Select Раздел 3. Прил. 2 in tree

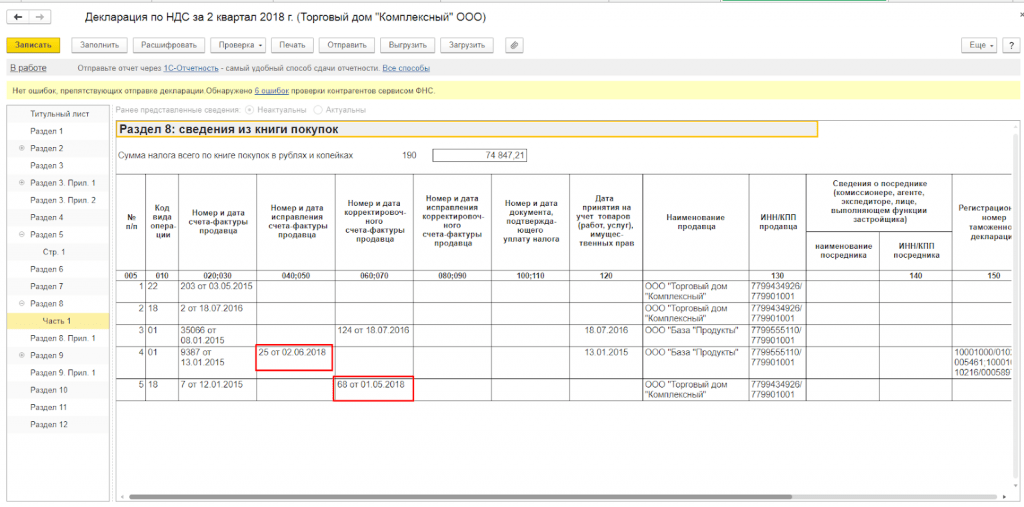pyautogui.click(x=63, y=200)
